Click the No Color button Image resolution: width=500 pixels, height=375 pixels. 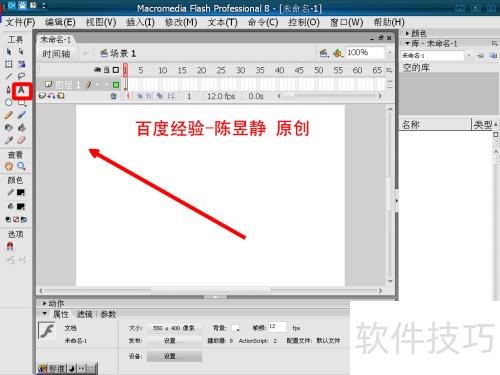[16, 219]
